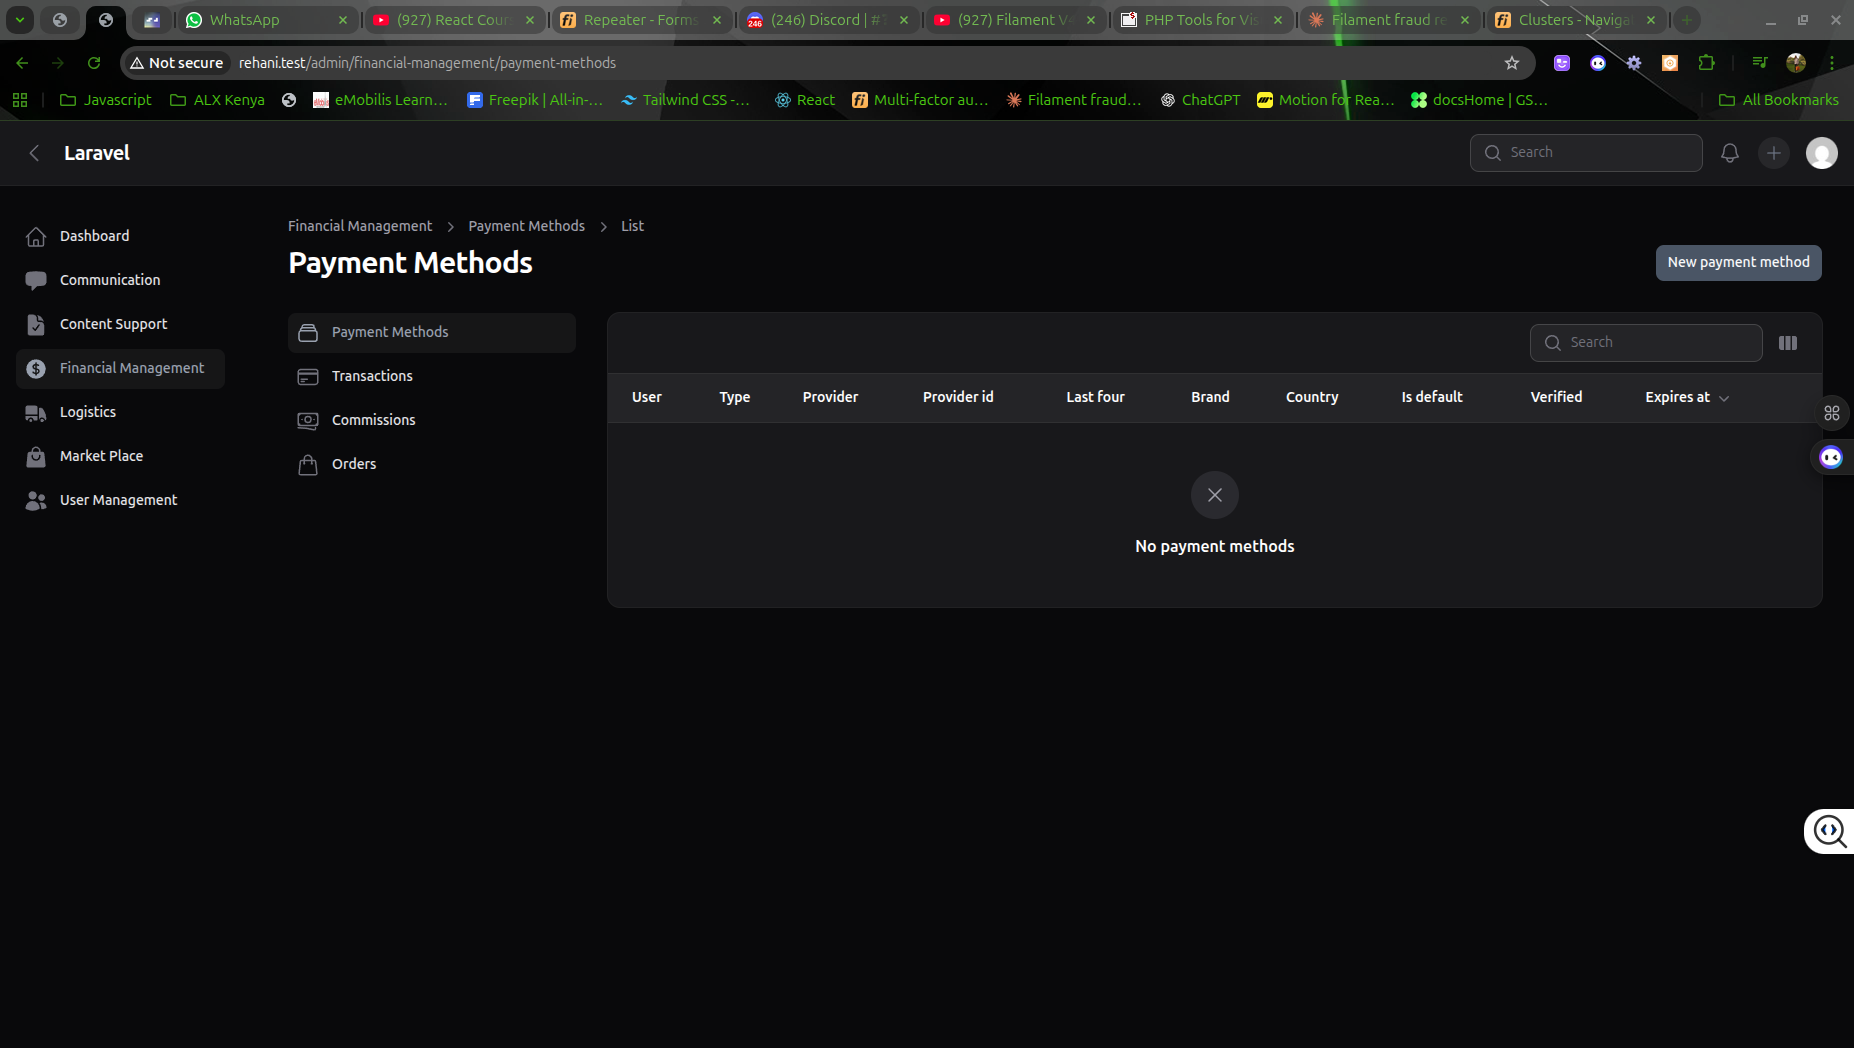Screen dimensions: 1854x1048
Task: Click the Brand column header
Action: click(1210, 397)
